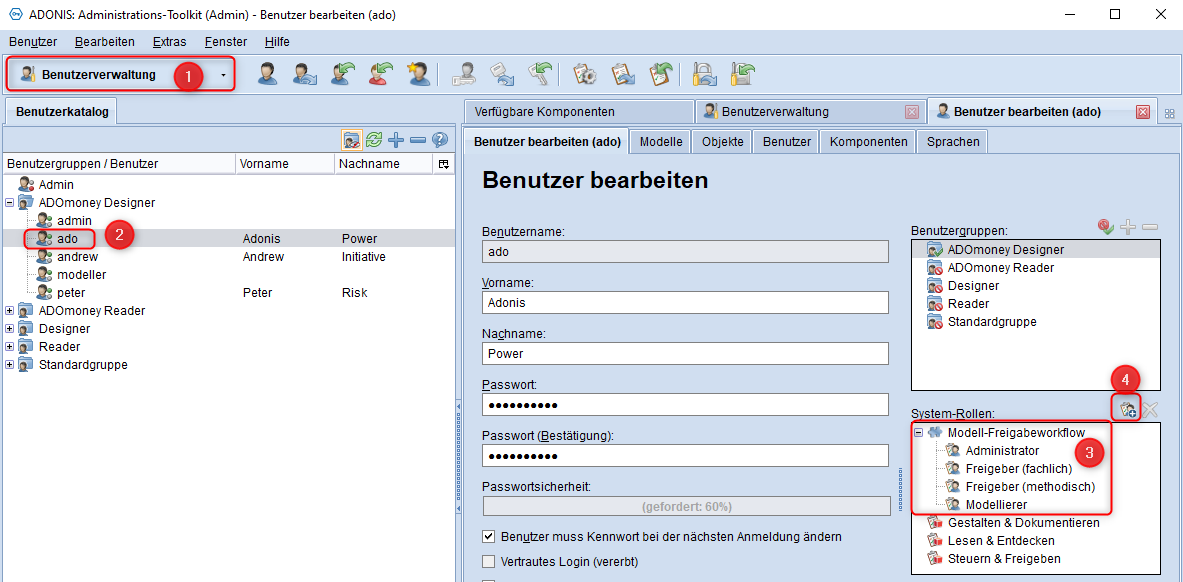Click the user with yellow star toolbar icon
1183x582 pixels.
417,74
